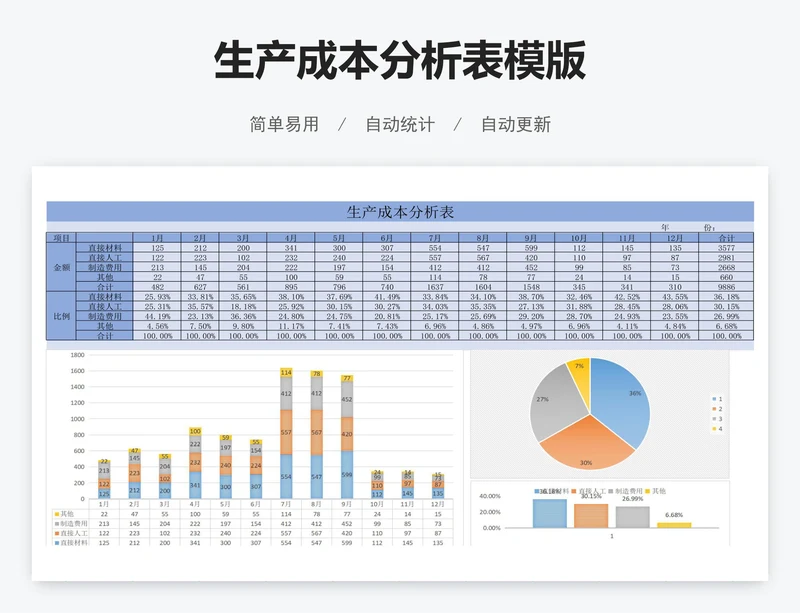The height and width of the screenshot is (613, 800).
Task: Click the tall blue bar in the small bar chart
Action: coord(549,513)
